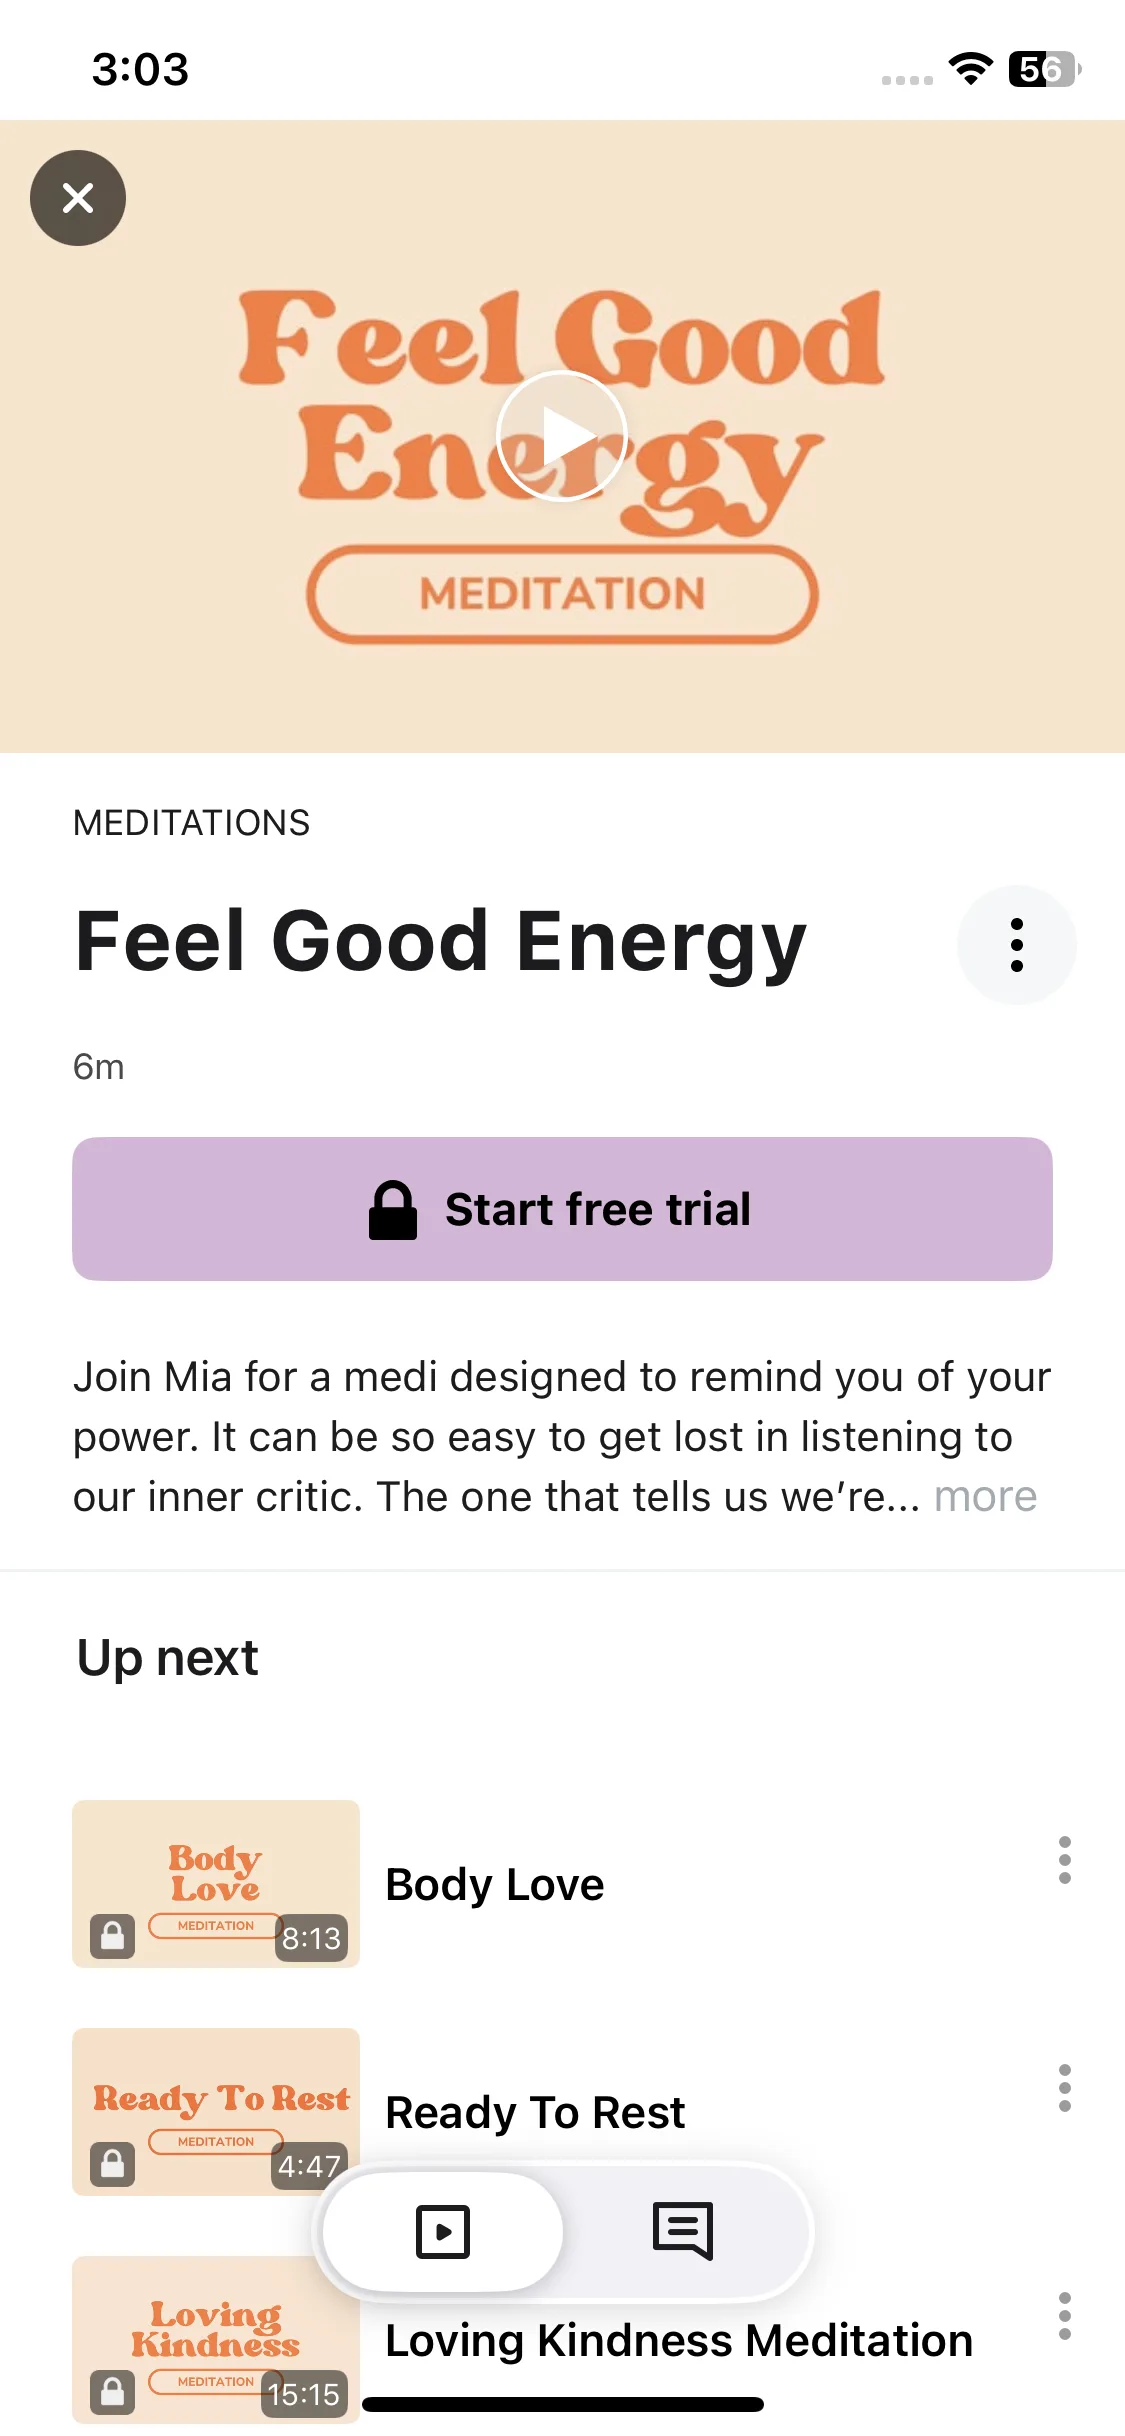Expand the description with more link
The image size is (1125, 2436).
985,1497
